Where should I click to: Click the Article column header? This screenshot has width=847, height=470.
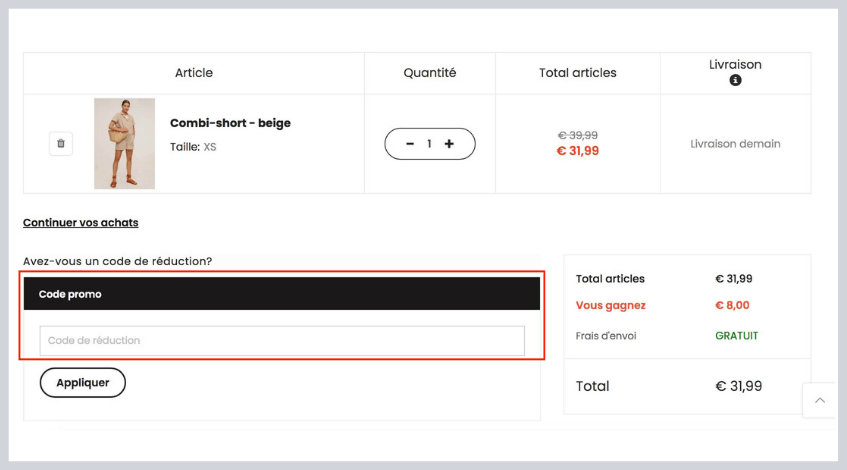click(194, 73)
